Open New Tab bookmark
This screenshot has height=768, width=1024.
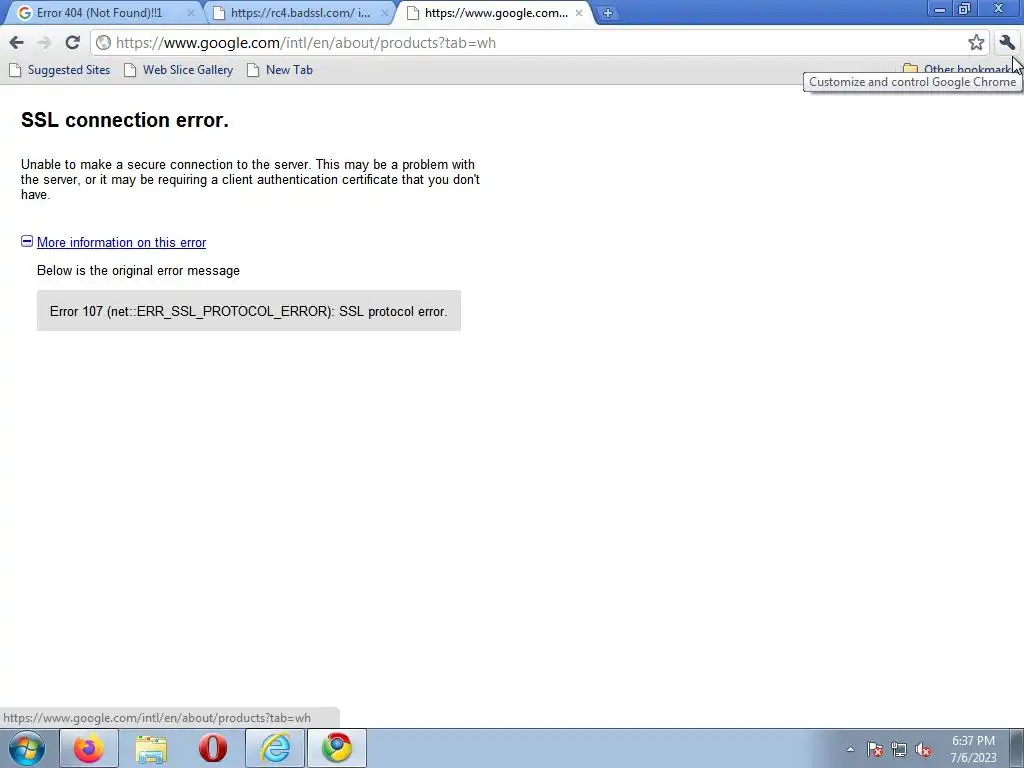[x=280, y=70]
